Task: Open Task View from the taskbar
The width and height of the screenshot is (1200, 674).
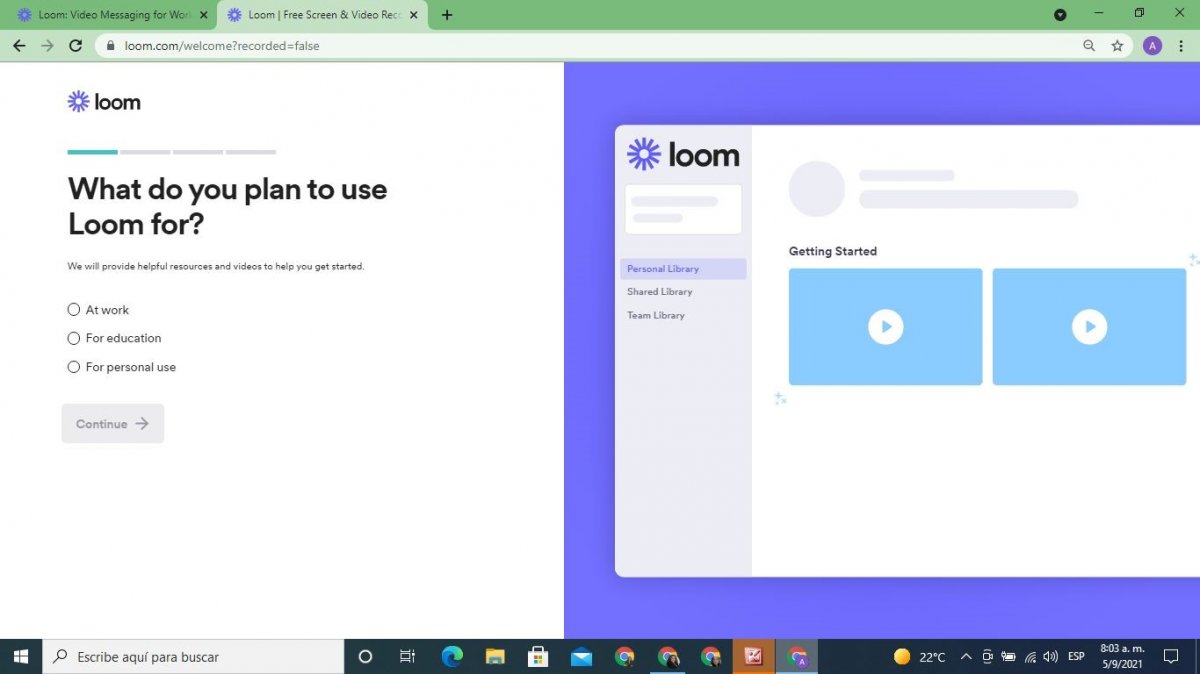Action: pyautogui.click(x=407, y=657)
